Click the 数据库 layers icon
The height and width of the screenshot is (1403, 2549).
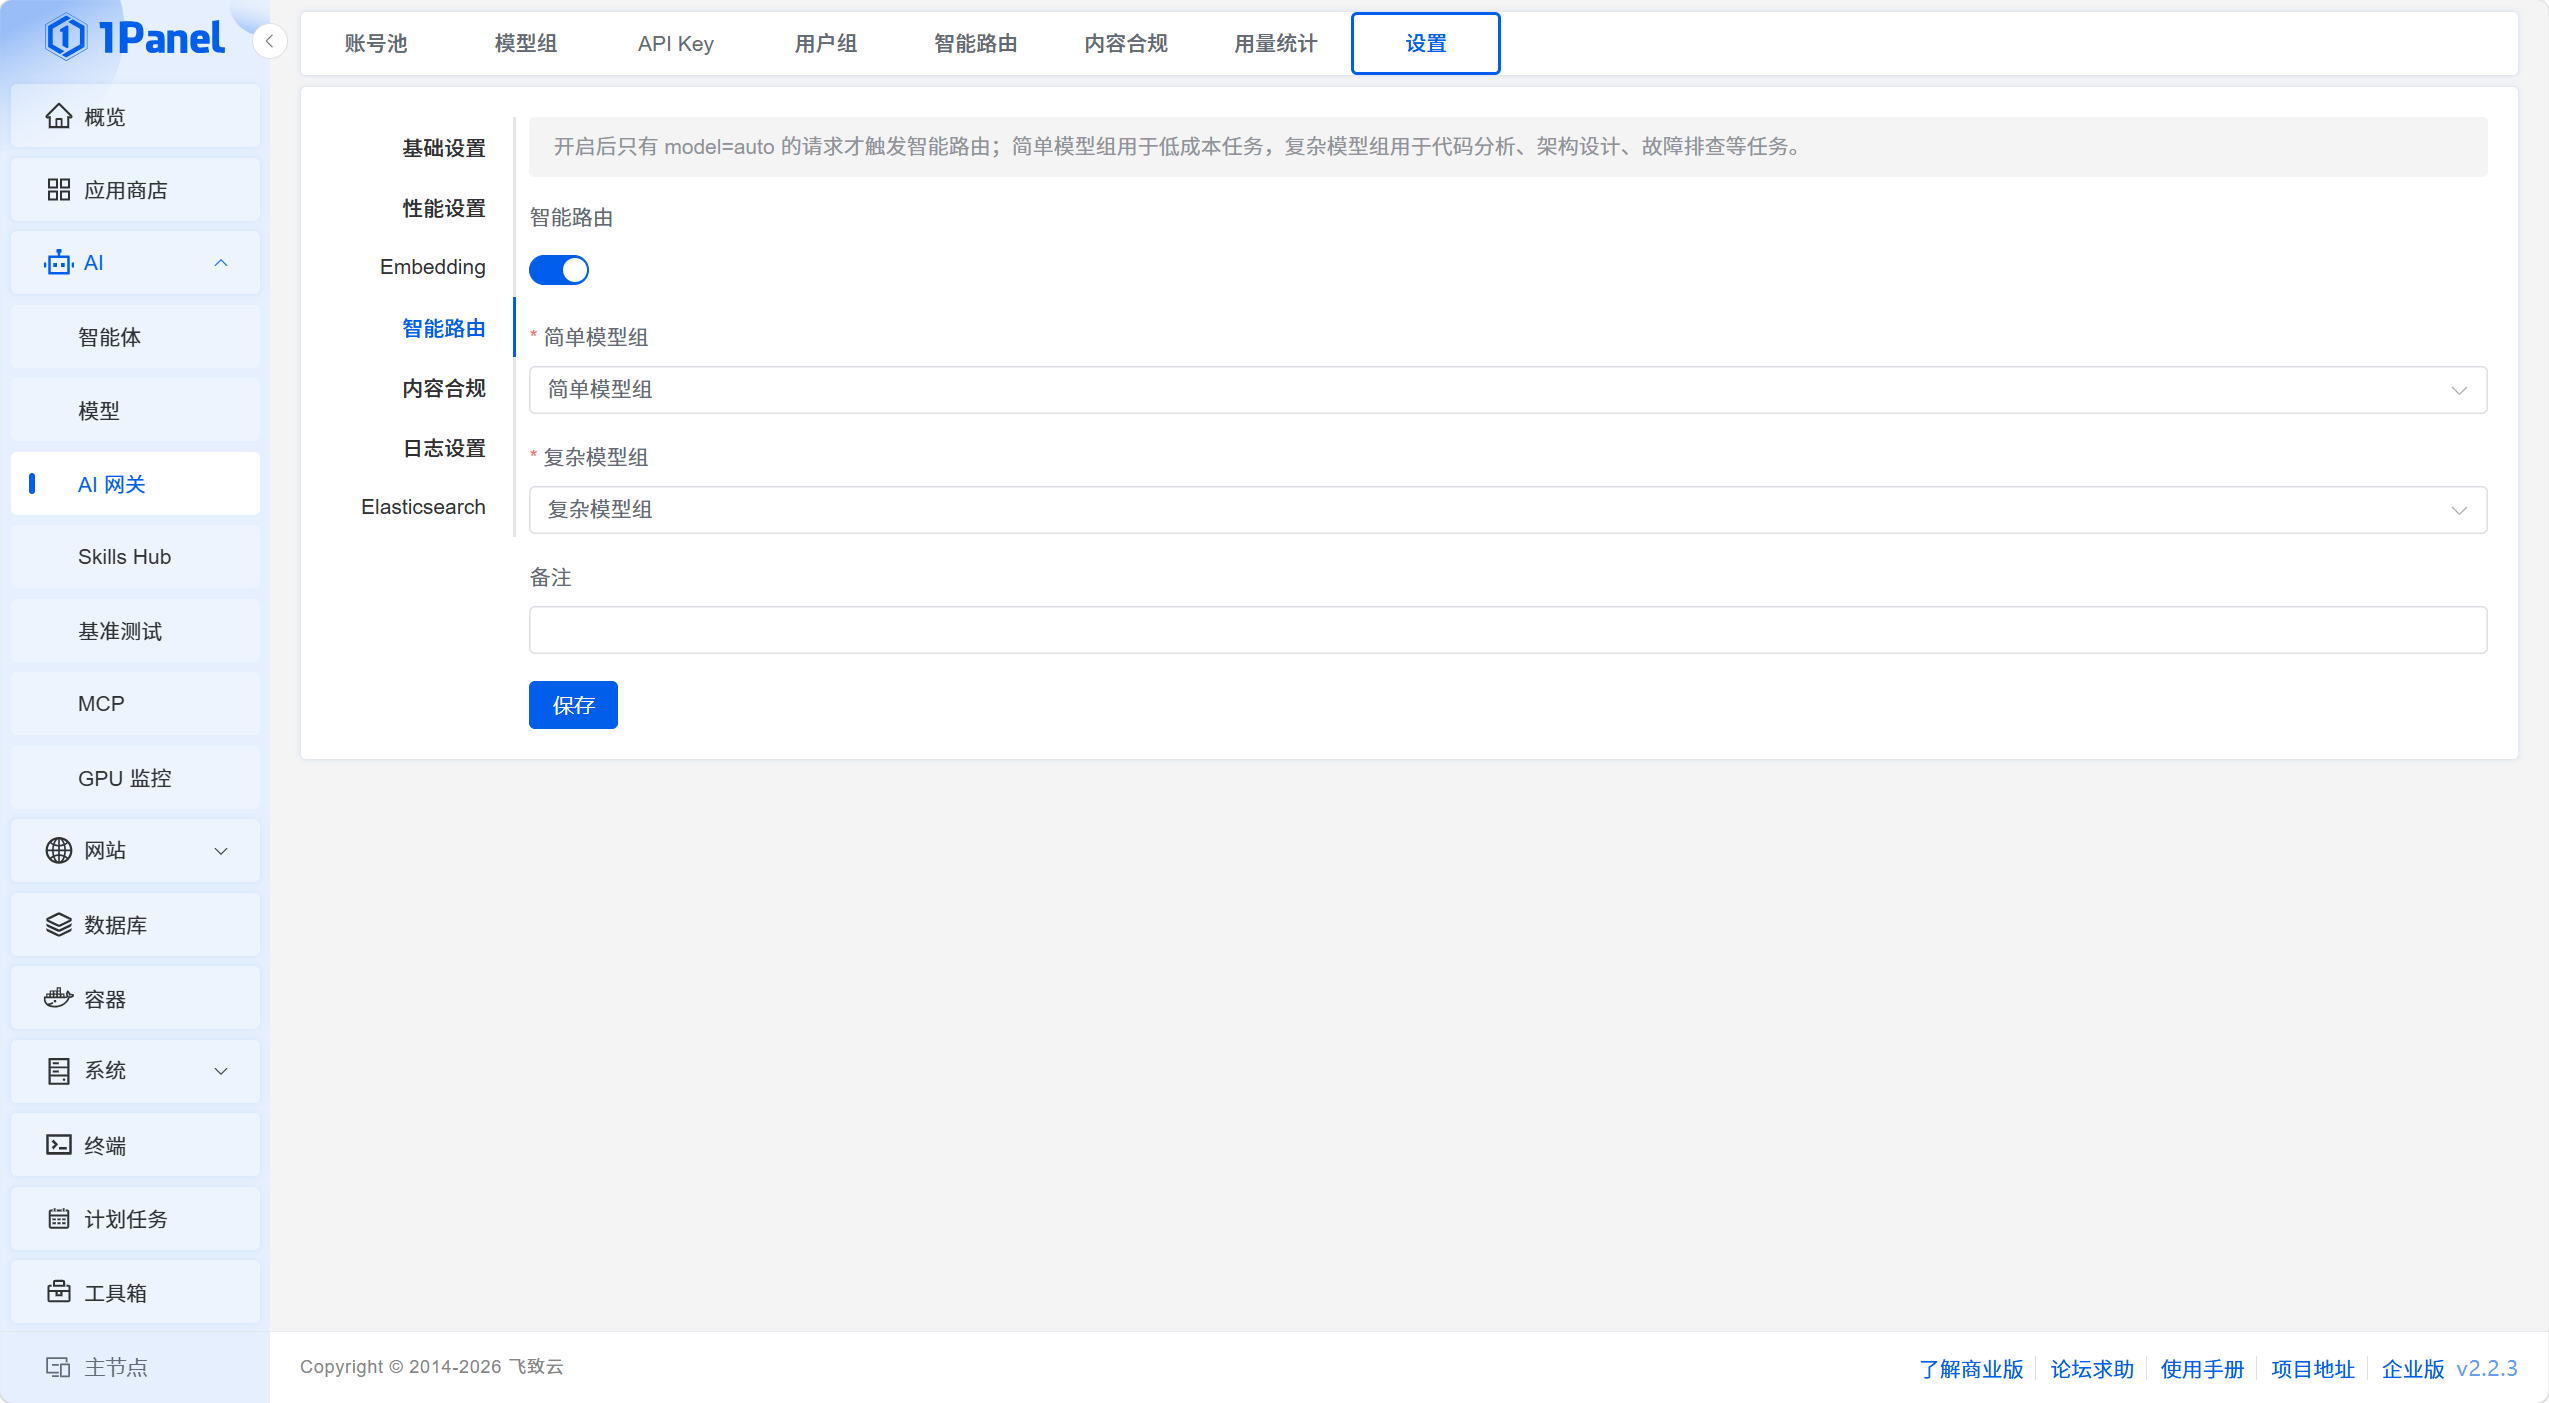pos(59,925)
